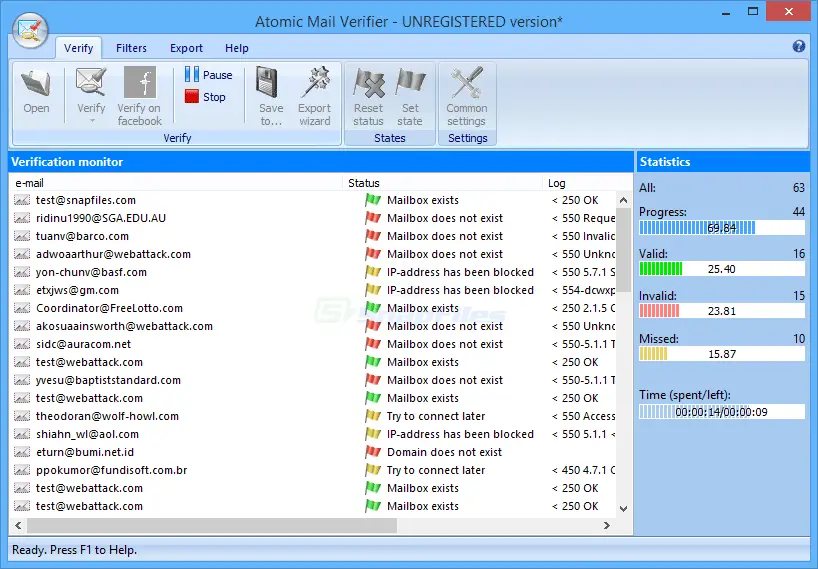818x569 pixels.
Task: Select the test@snapfiles.com row
Action: (313, 200)
